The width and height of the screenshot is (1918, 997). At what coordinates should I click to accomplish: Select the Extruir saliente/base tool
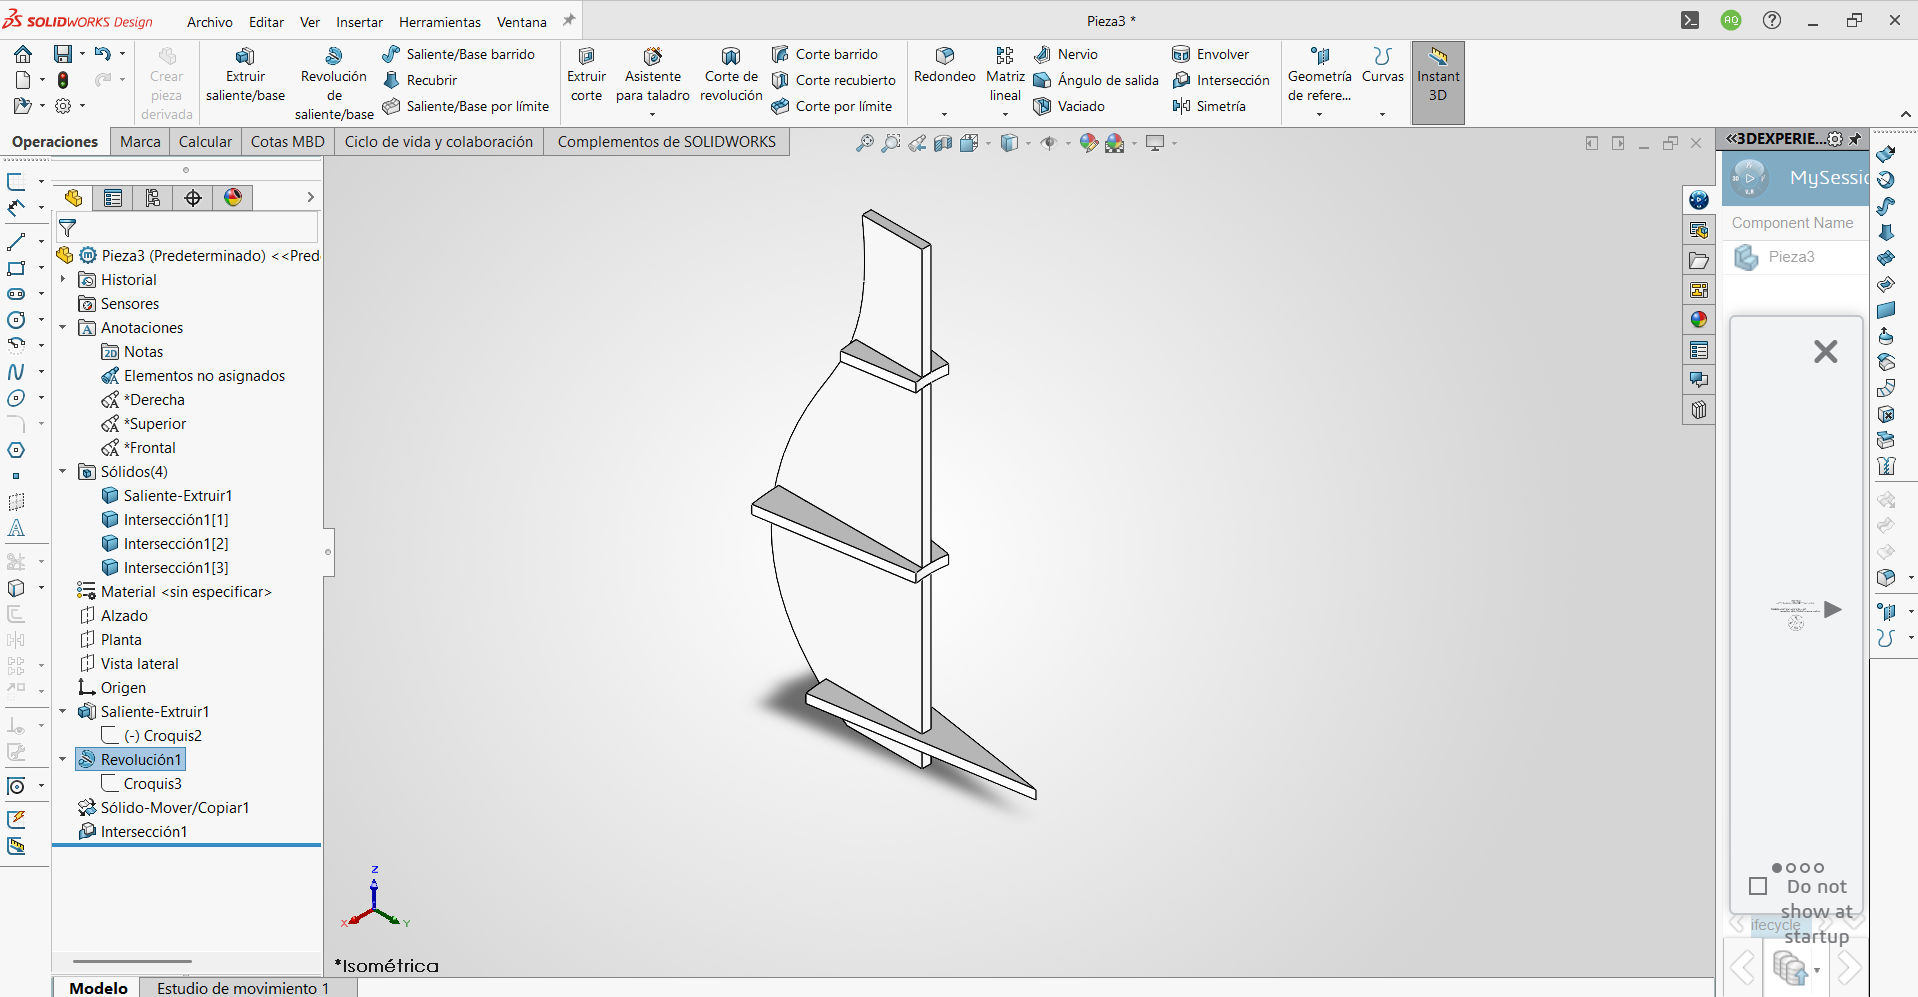[x=245, y=75]
